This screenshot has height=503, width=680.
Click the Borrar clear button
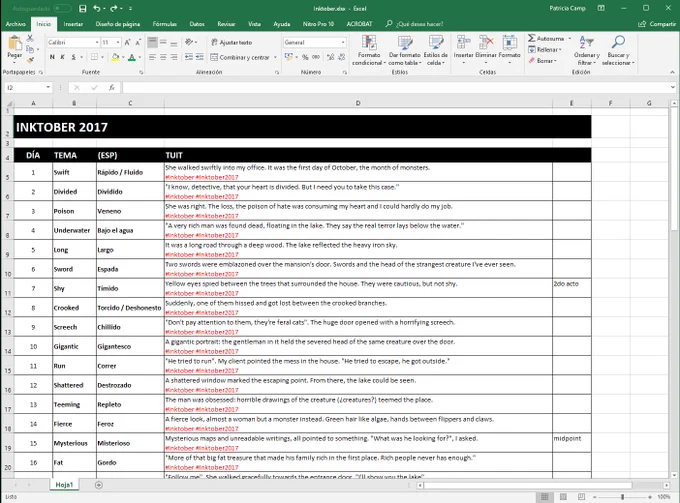click(x=543, y=61)
